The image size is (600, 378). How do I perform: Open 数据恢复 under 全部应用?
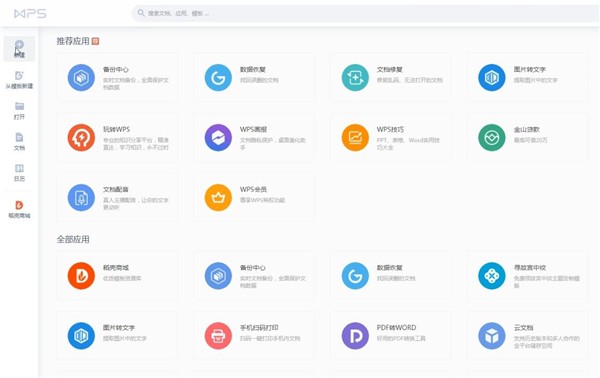click(391, 275)
